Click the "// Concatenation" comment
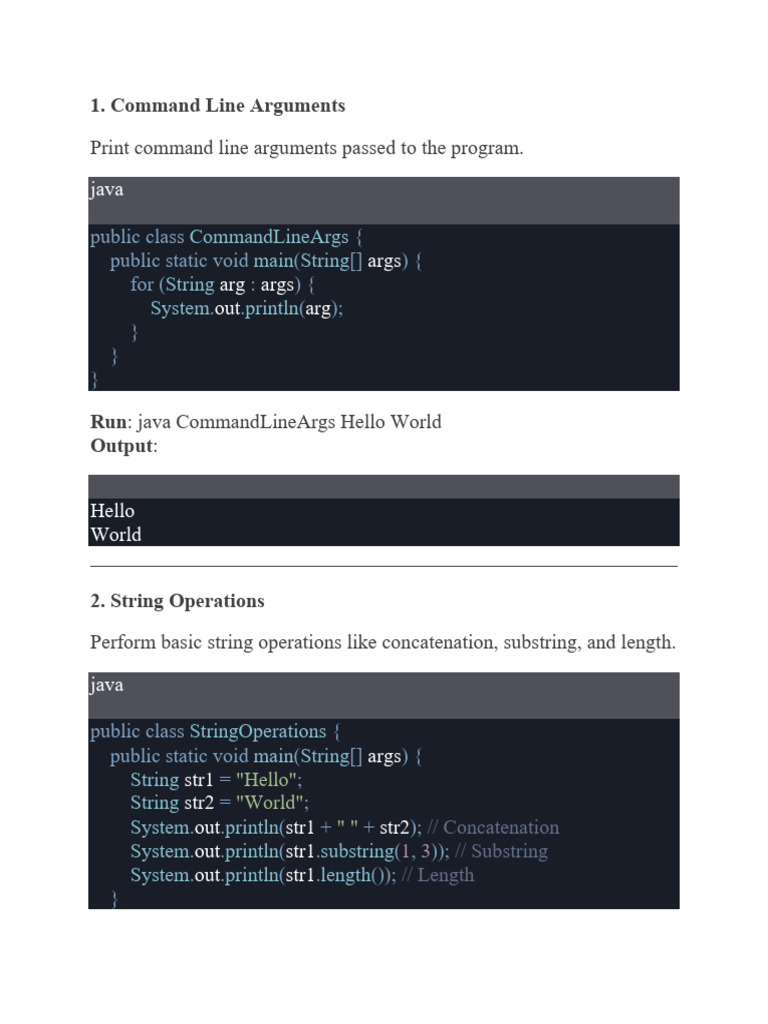768x1024 pixels. 494,828
